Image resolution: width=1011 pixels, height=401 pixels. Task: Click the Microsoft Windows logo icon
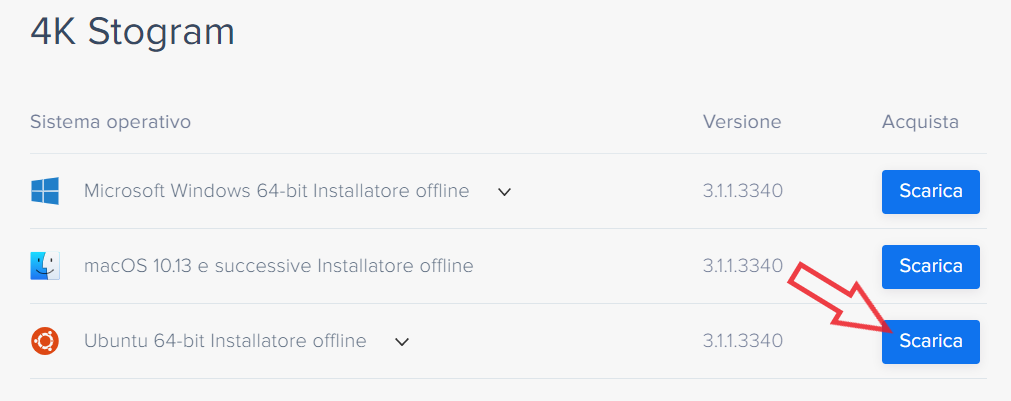pos(45,191)
